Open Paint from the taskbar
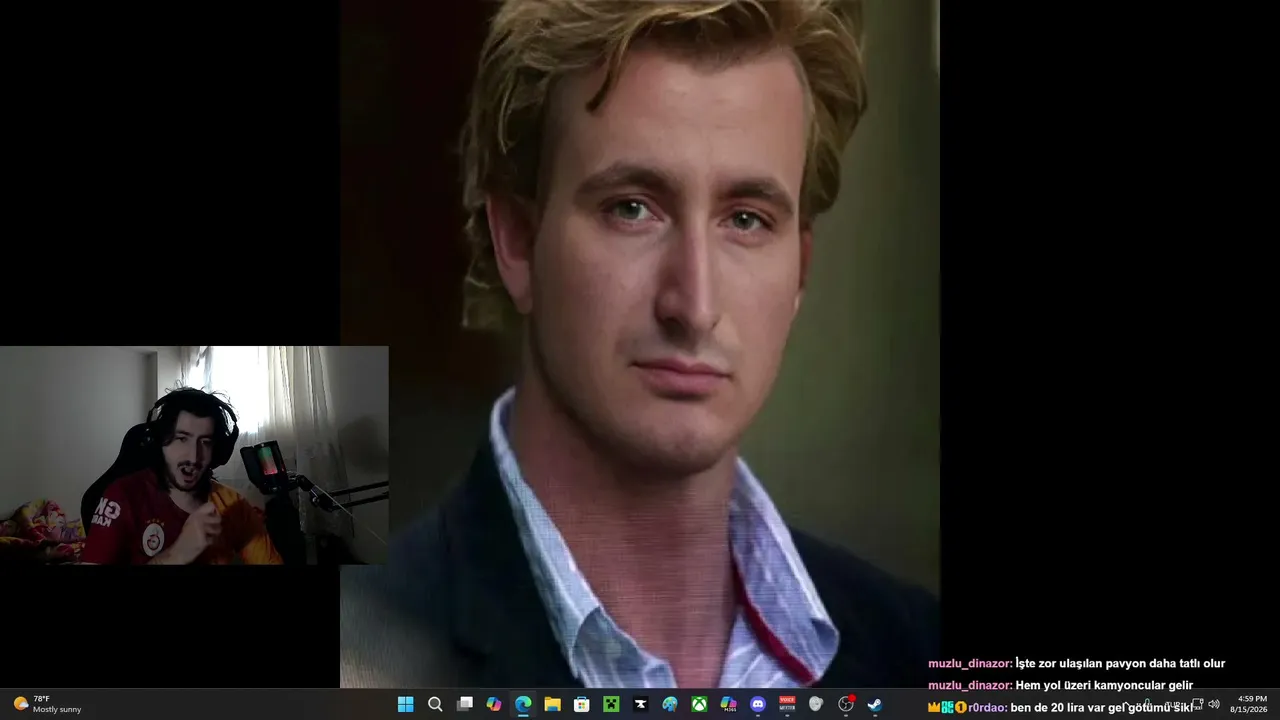 coord(669,704)
